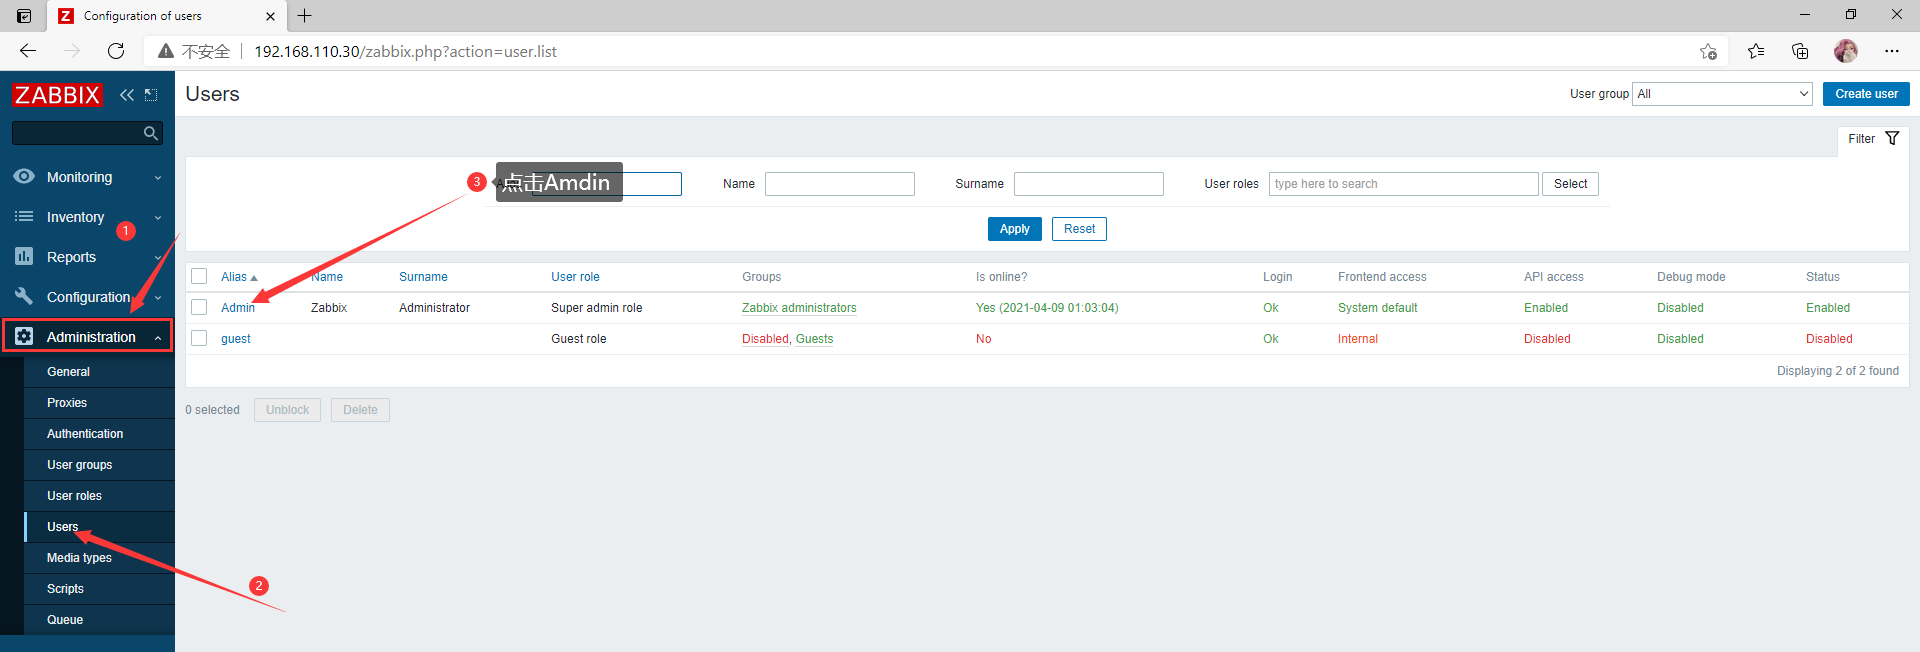1920x652 pixels.
Task: Expand the Monitoring menu
Action: [x=158, y=178]
